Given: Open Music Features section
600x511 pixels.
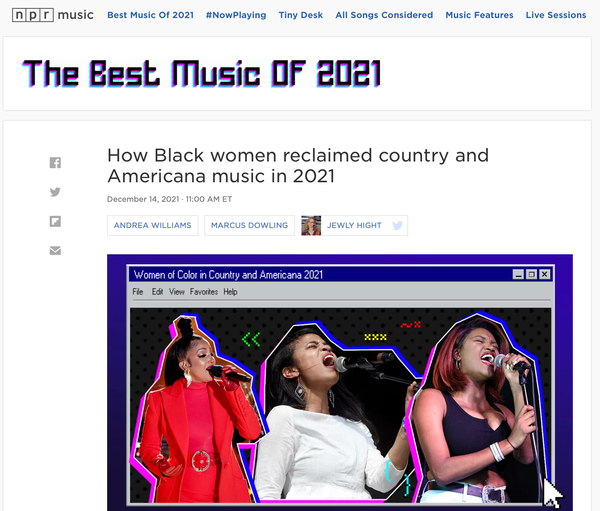Looking at the screenshot, I should tap(479, 15).
